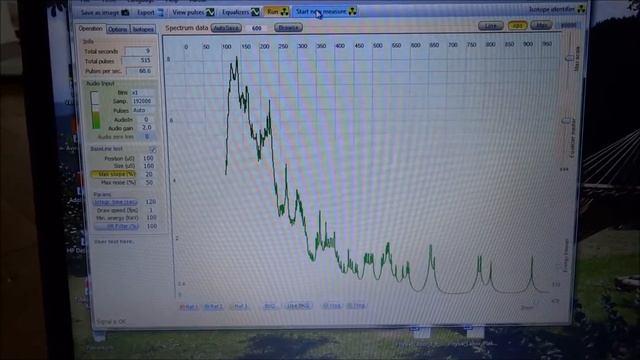The width and height of the screenshot is (640, 360).
Task: Click the Export toolbar icon
Action: [160, 13]
